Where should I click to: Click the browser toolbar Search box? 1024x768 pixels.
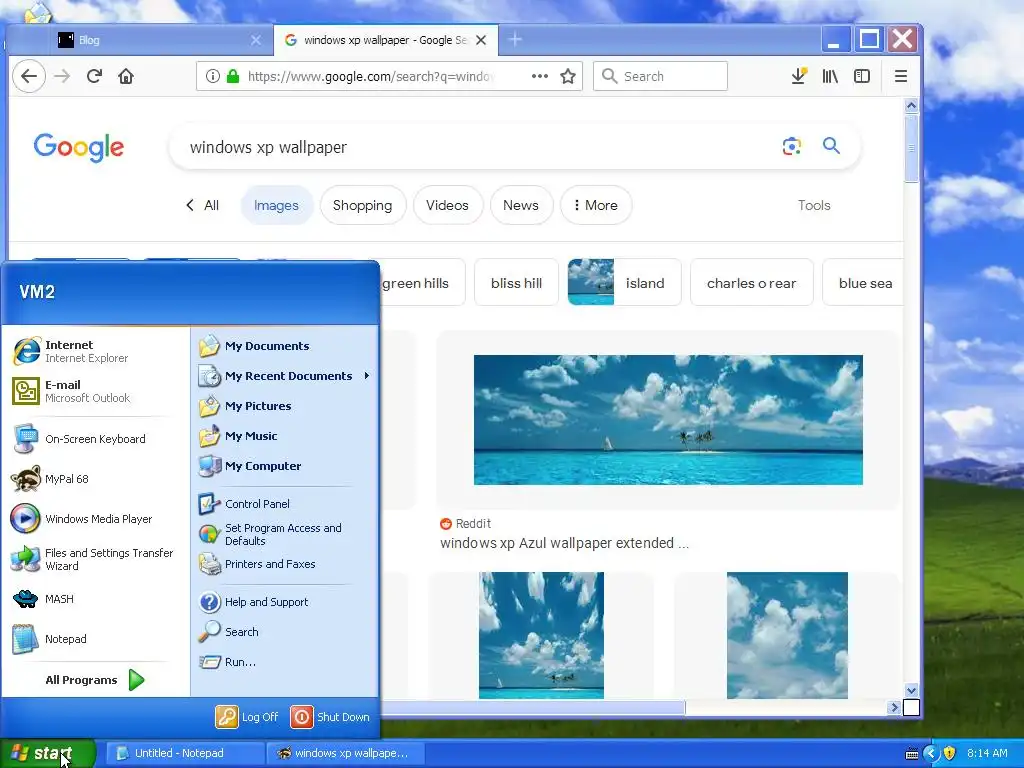(660, 76)
